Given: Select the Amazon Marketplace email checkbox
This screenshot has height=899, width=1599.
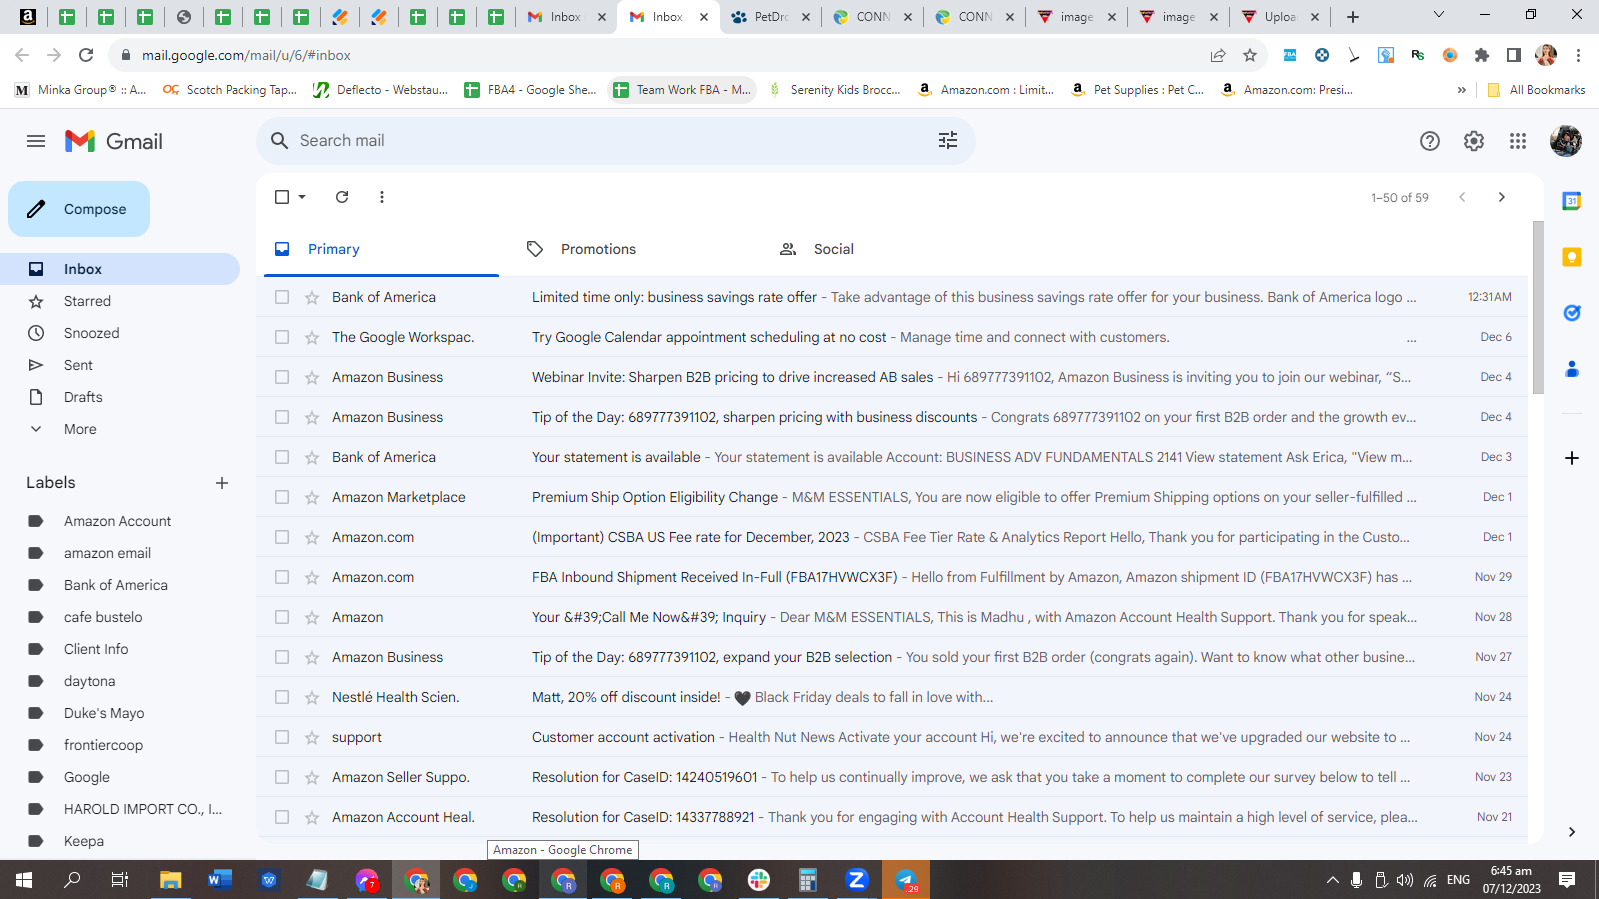Looking at the screenshot, I should point(282,497).
